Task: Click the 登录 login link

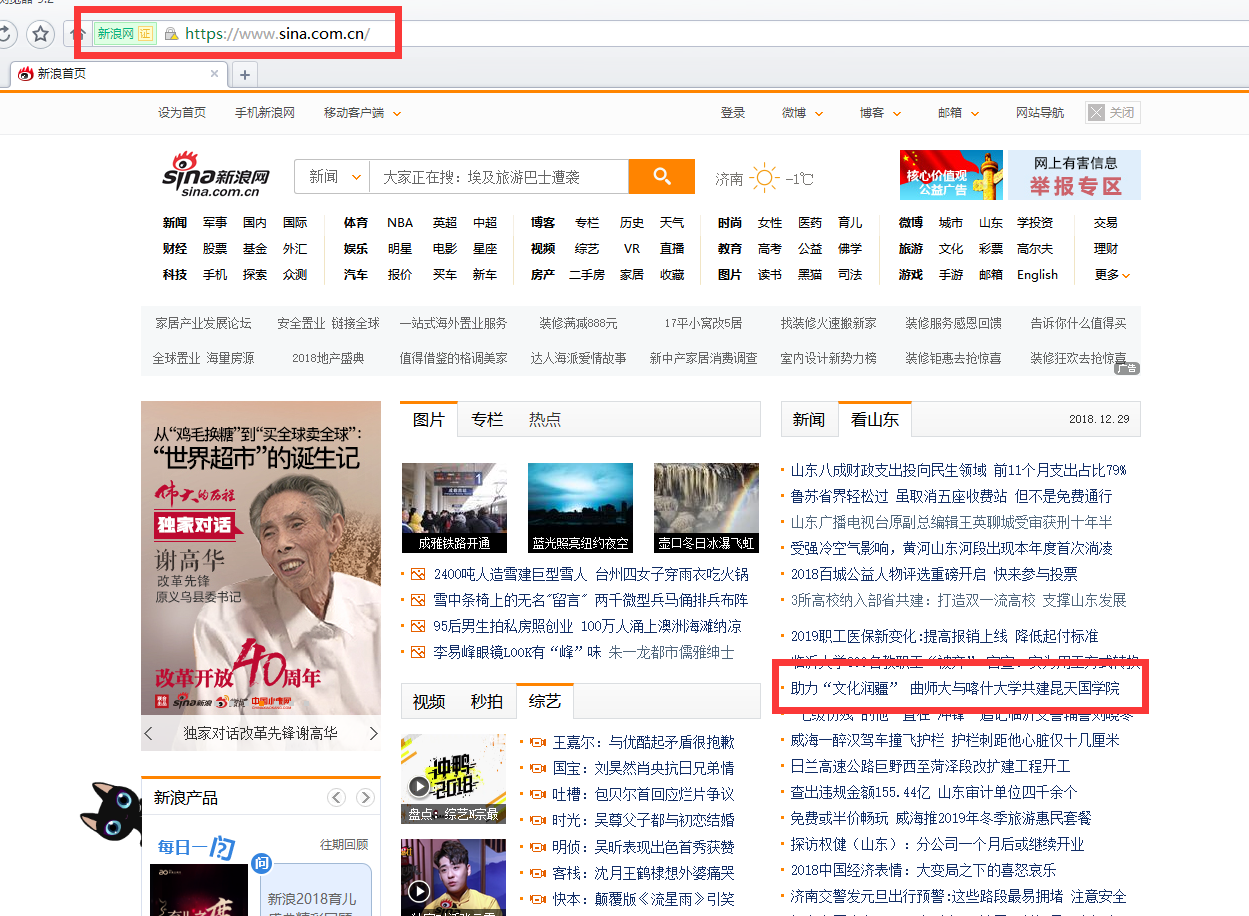Action: (733, 113)
